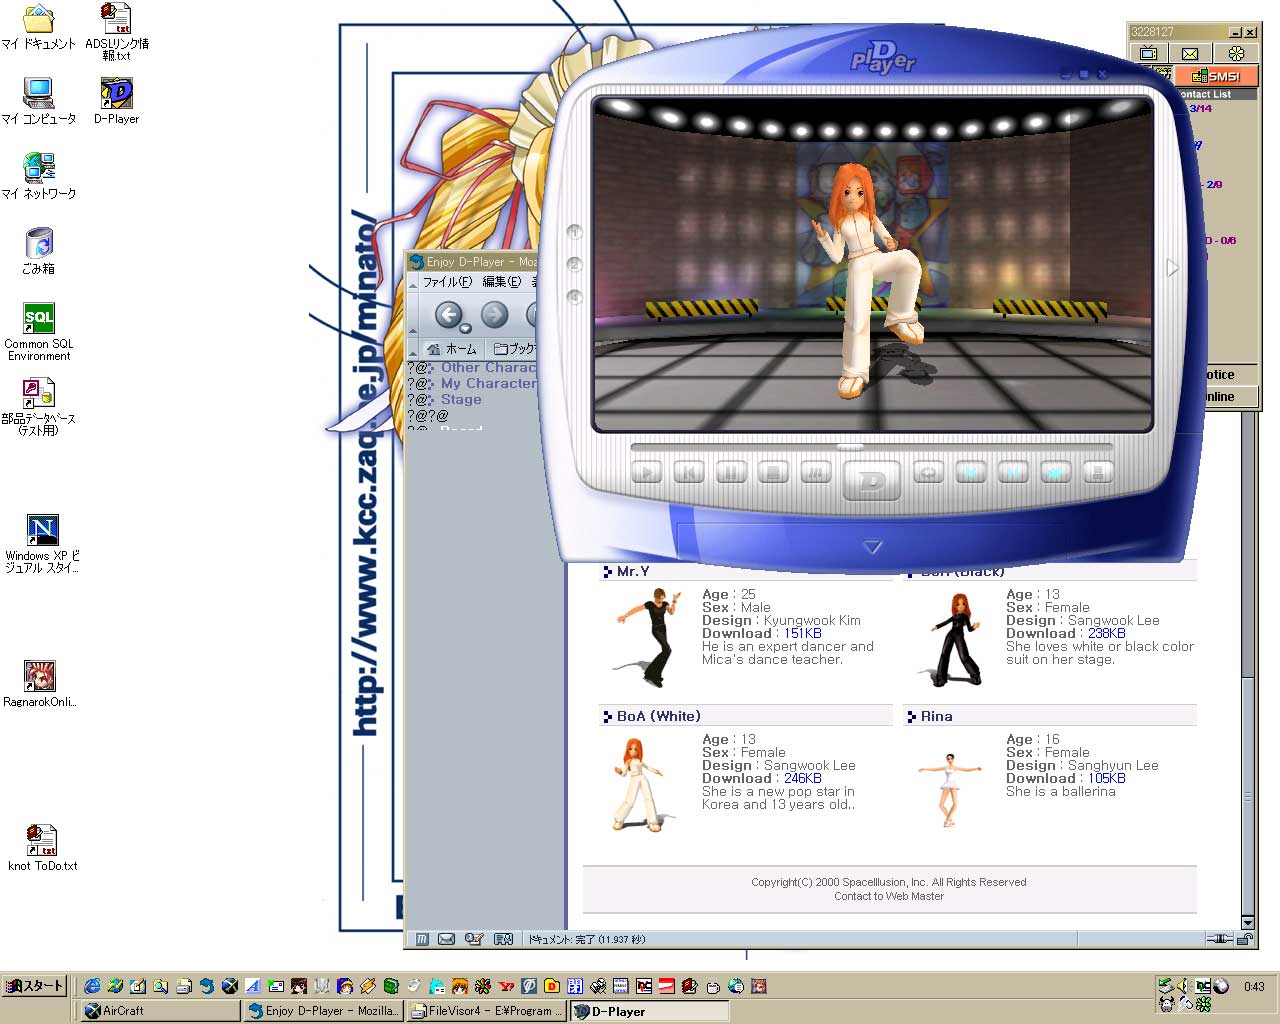This screenshot has width=1280, height=1024.
Task: Click the eject button in D-Player
Action: [1098, 472]
